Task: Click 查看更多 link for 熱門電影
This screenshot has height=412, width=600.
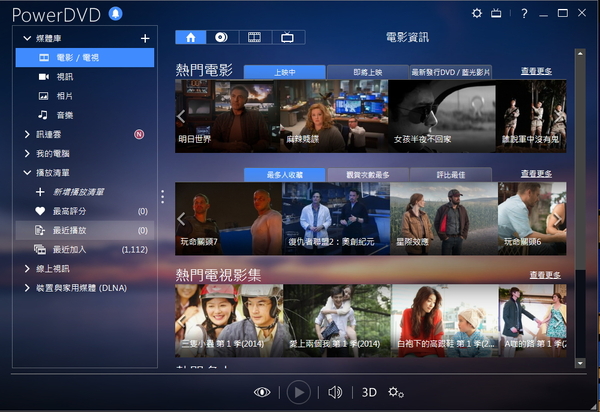Action: point(536,71)
